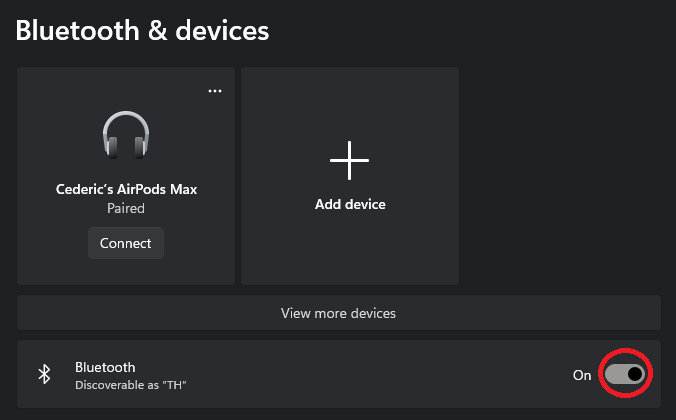The image size is (676, 420).
Task: Click the black knob of the Bluetooth switch
Action: 635,374
